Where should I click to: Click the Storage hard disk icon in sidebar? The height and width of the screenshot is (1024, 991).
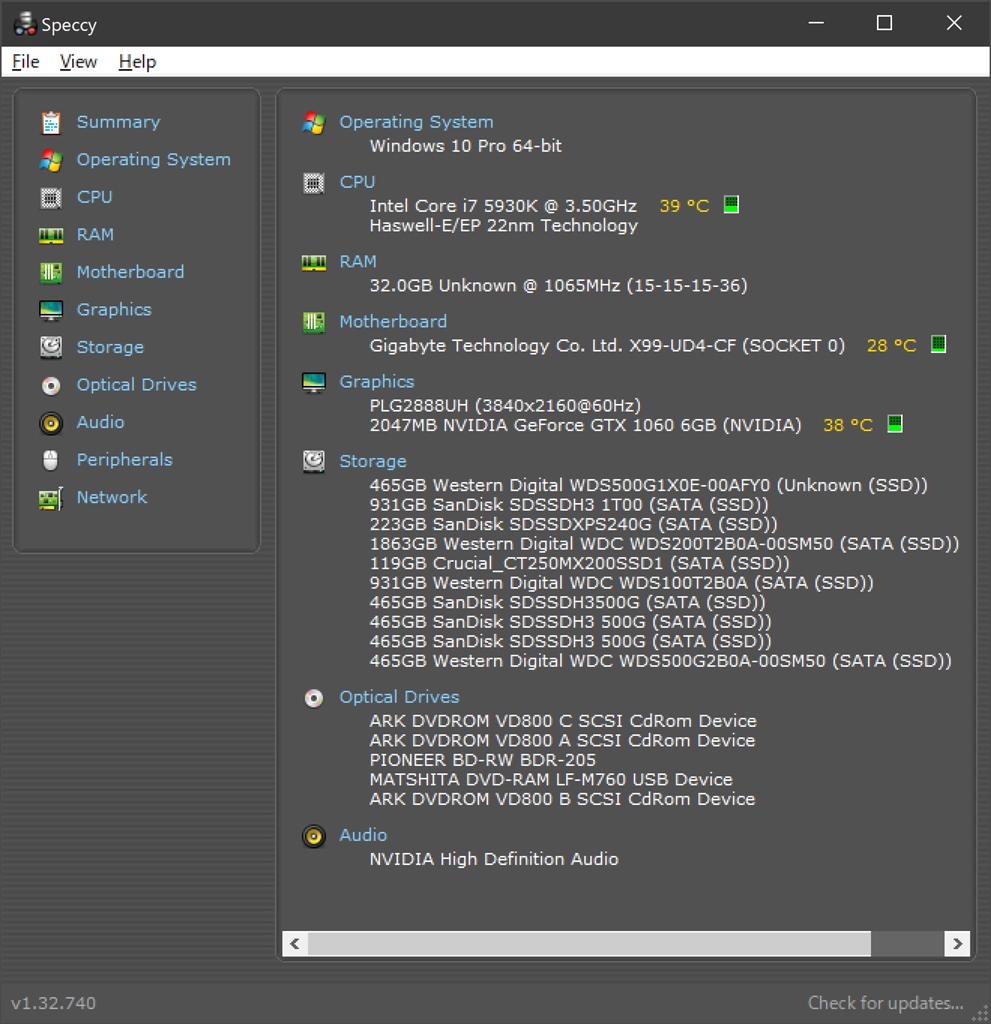pos(51,347)
